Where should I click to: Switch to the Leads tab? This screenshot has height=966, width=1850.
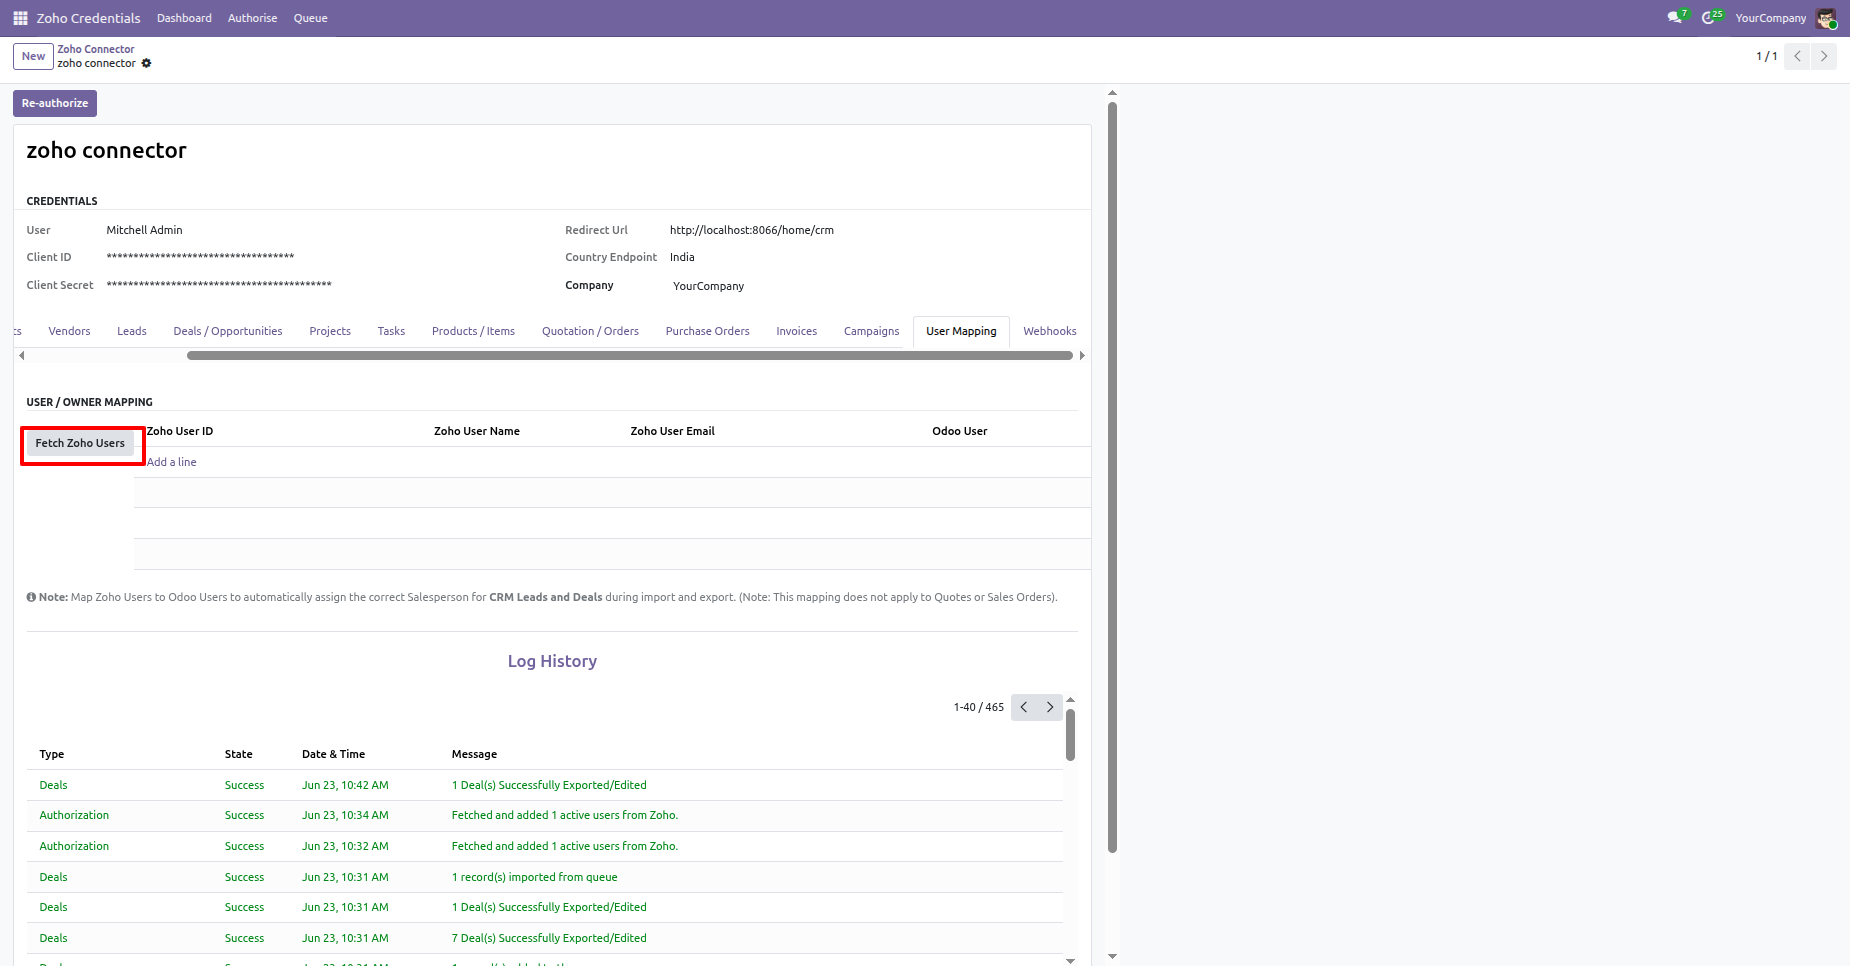(x=132, y=331)
